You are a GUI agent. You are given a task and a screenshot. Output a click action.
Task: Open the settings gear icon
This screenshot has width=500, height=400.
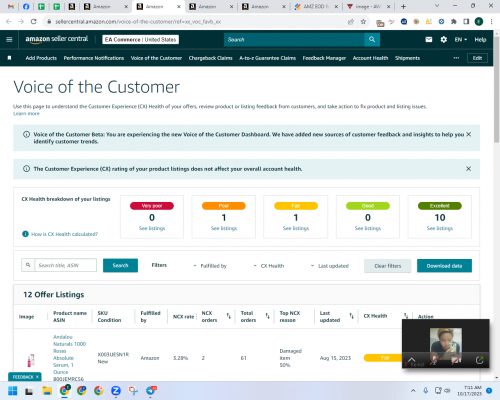[443, 40]
